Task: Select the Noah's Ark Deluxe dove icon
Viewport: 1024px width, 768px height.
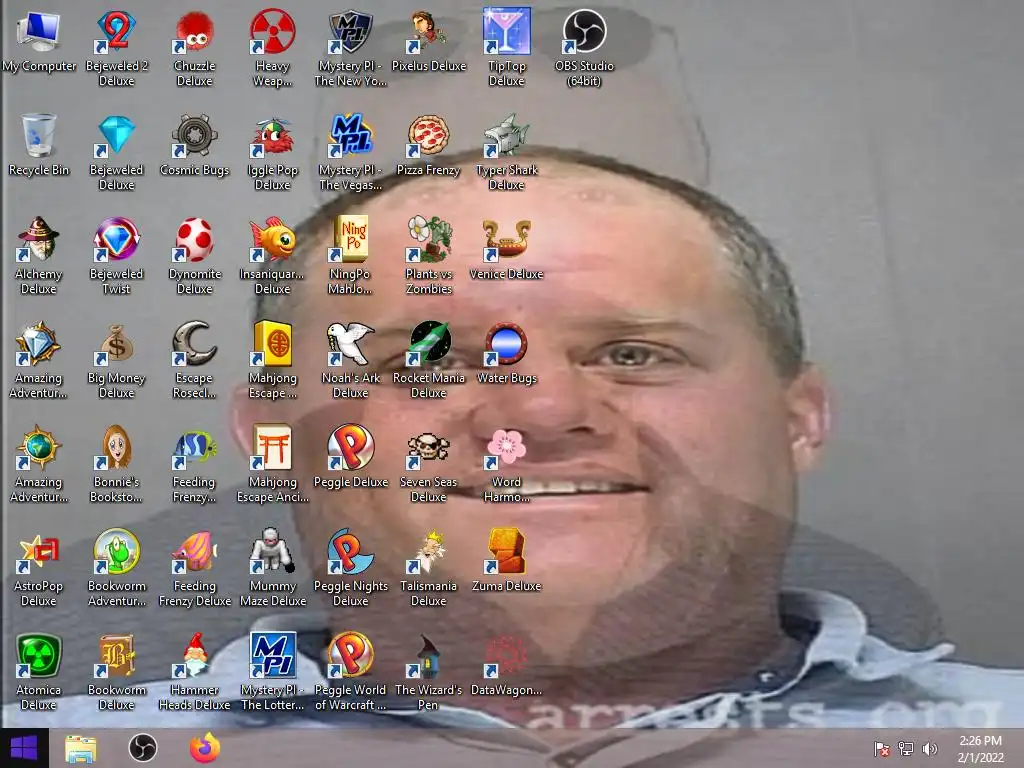Action: 351,343
